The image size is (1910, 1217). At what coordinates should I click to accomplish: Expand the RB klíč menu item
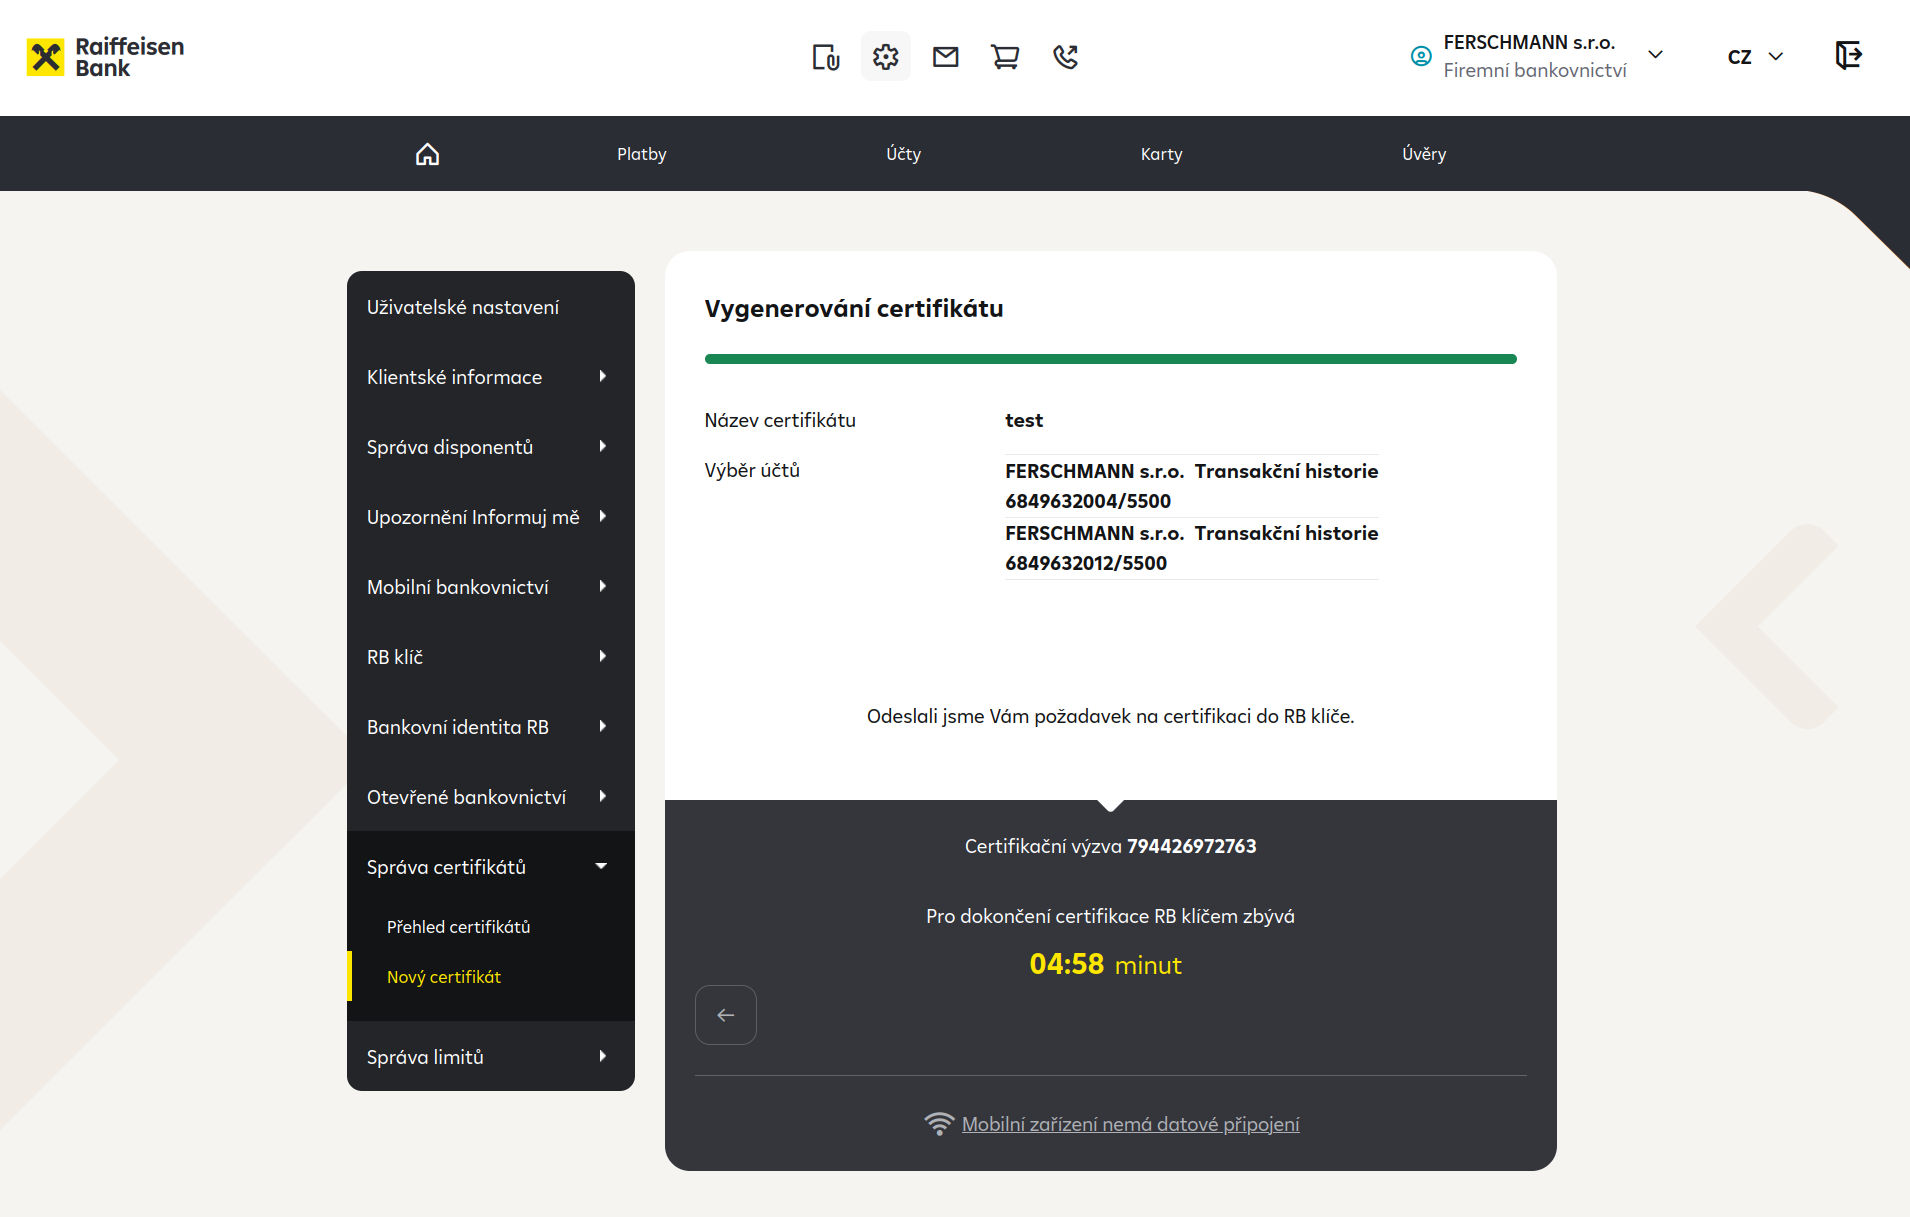(490, 657)
